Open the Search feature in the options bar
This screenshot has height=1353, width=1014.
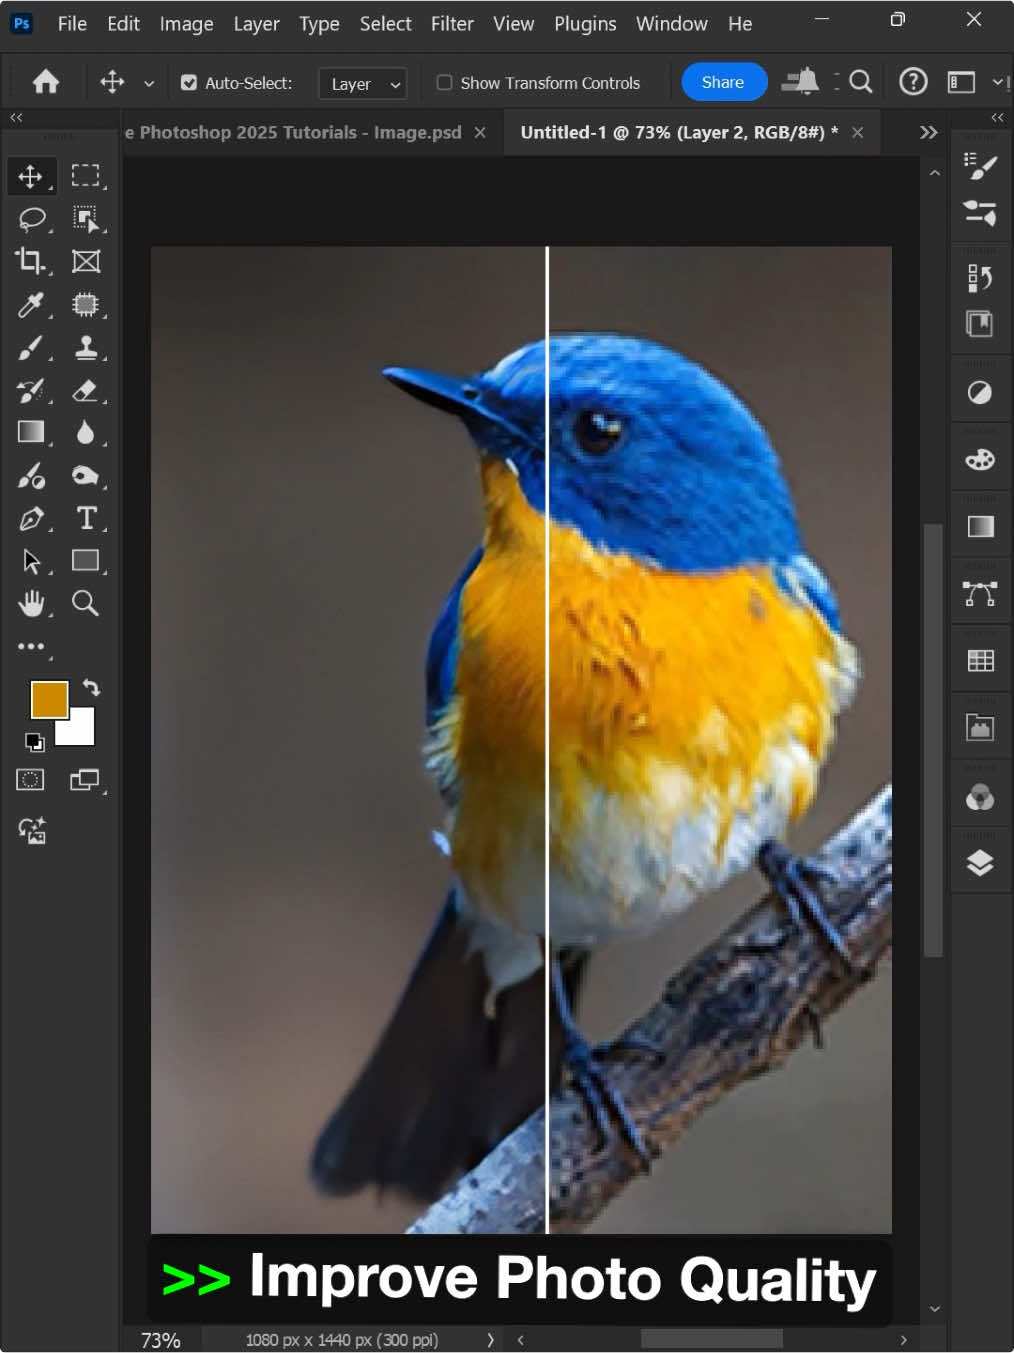pos(859,82)
